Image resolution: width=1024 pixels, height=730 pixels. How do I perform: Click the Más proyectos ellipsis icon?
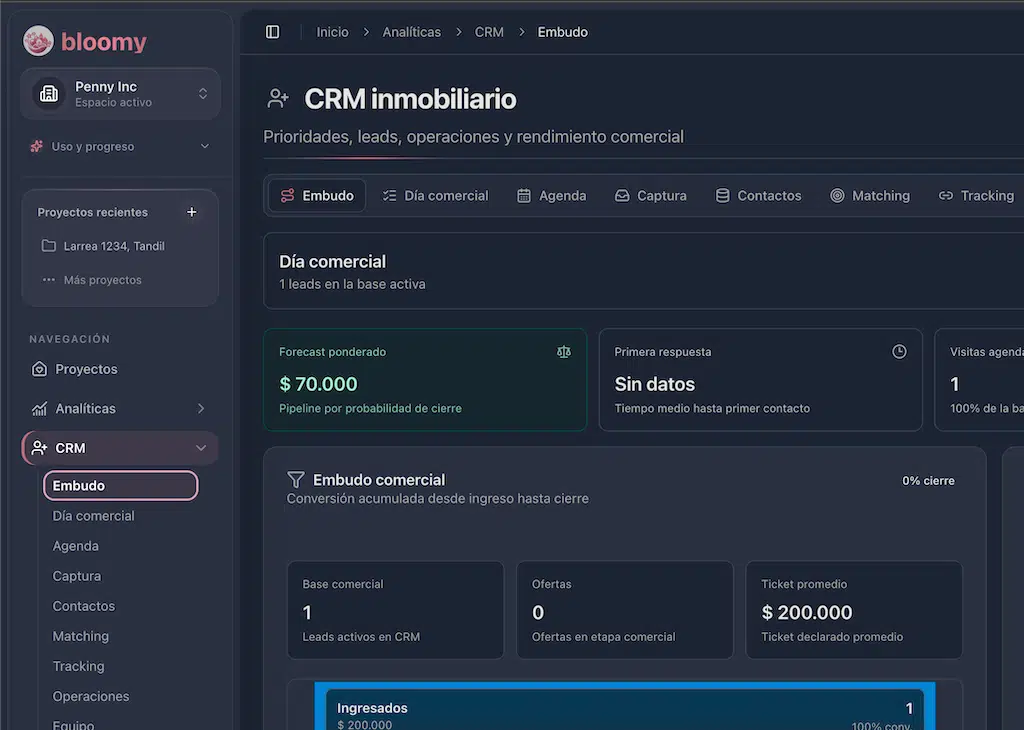48,279
